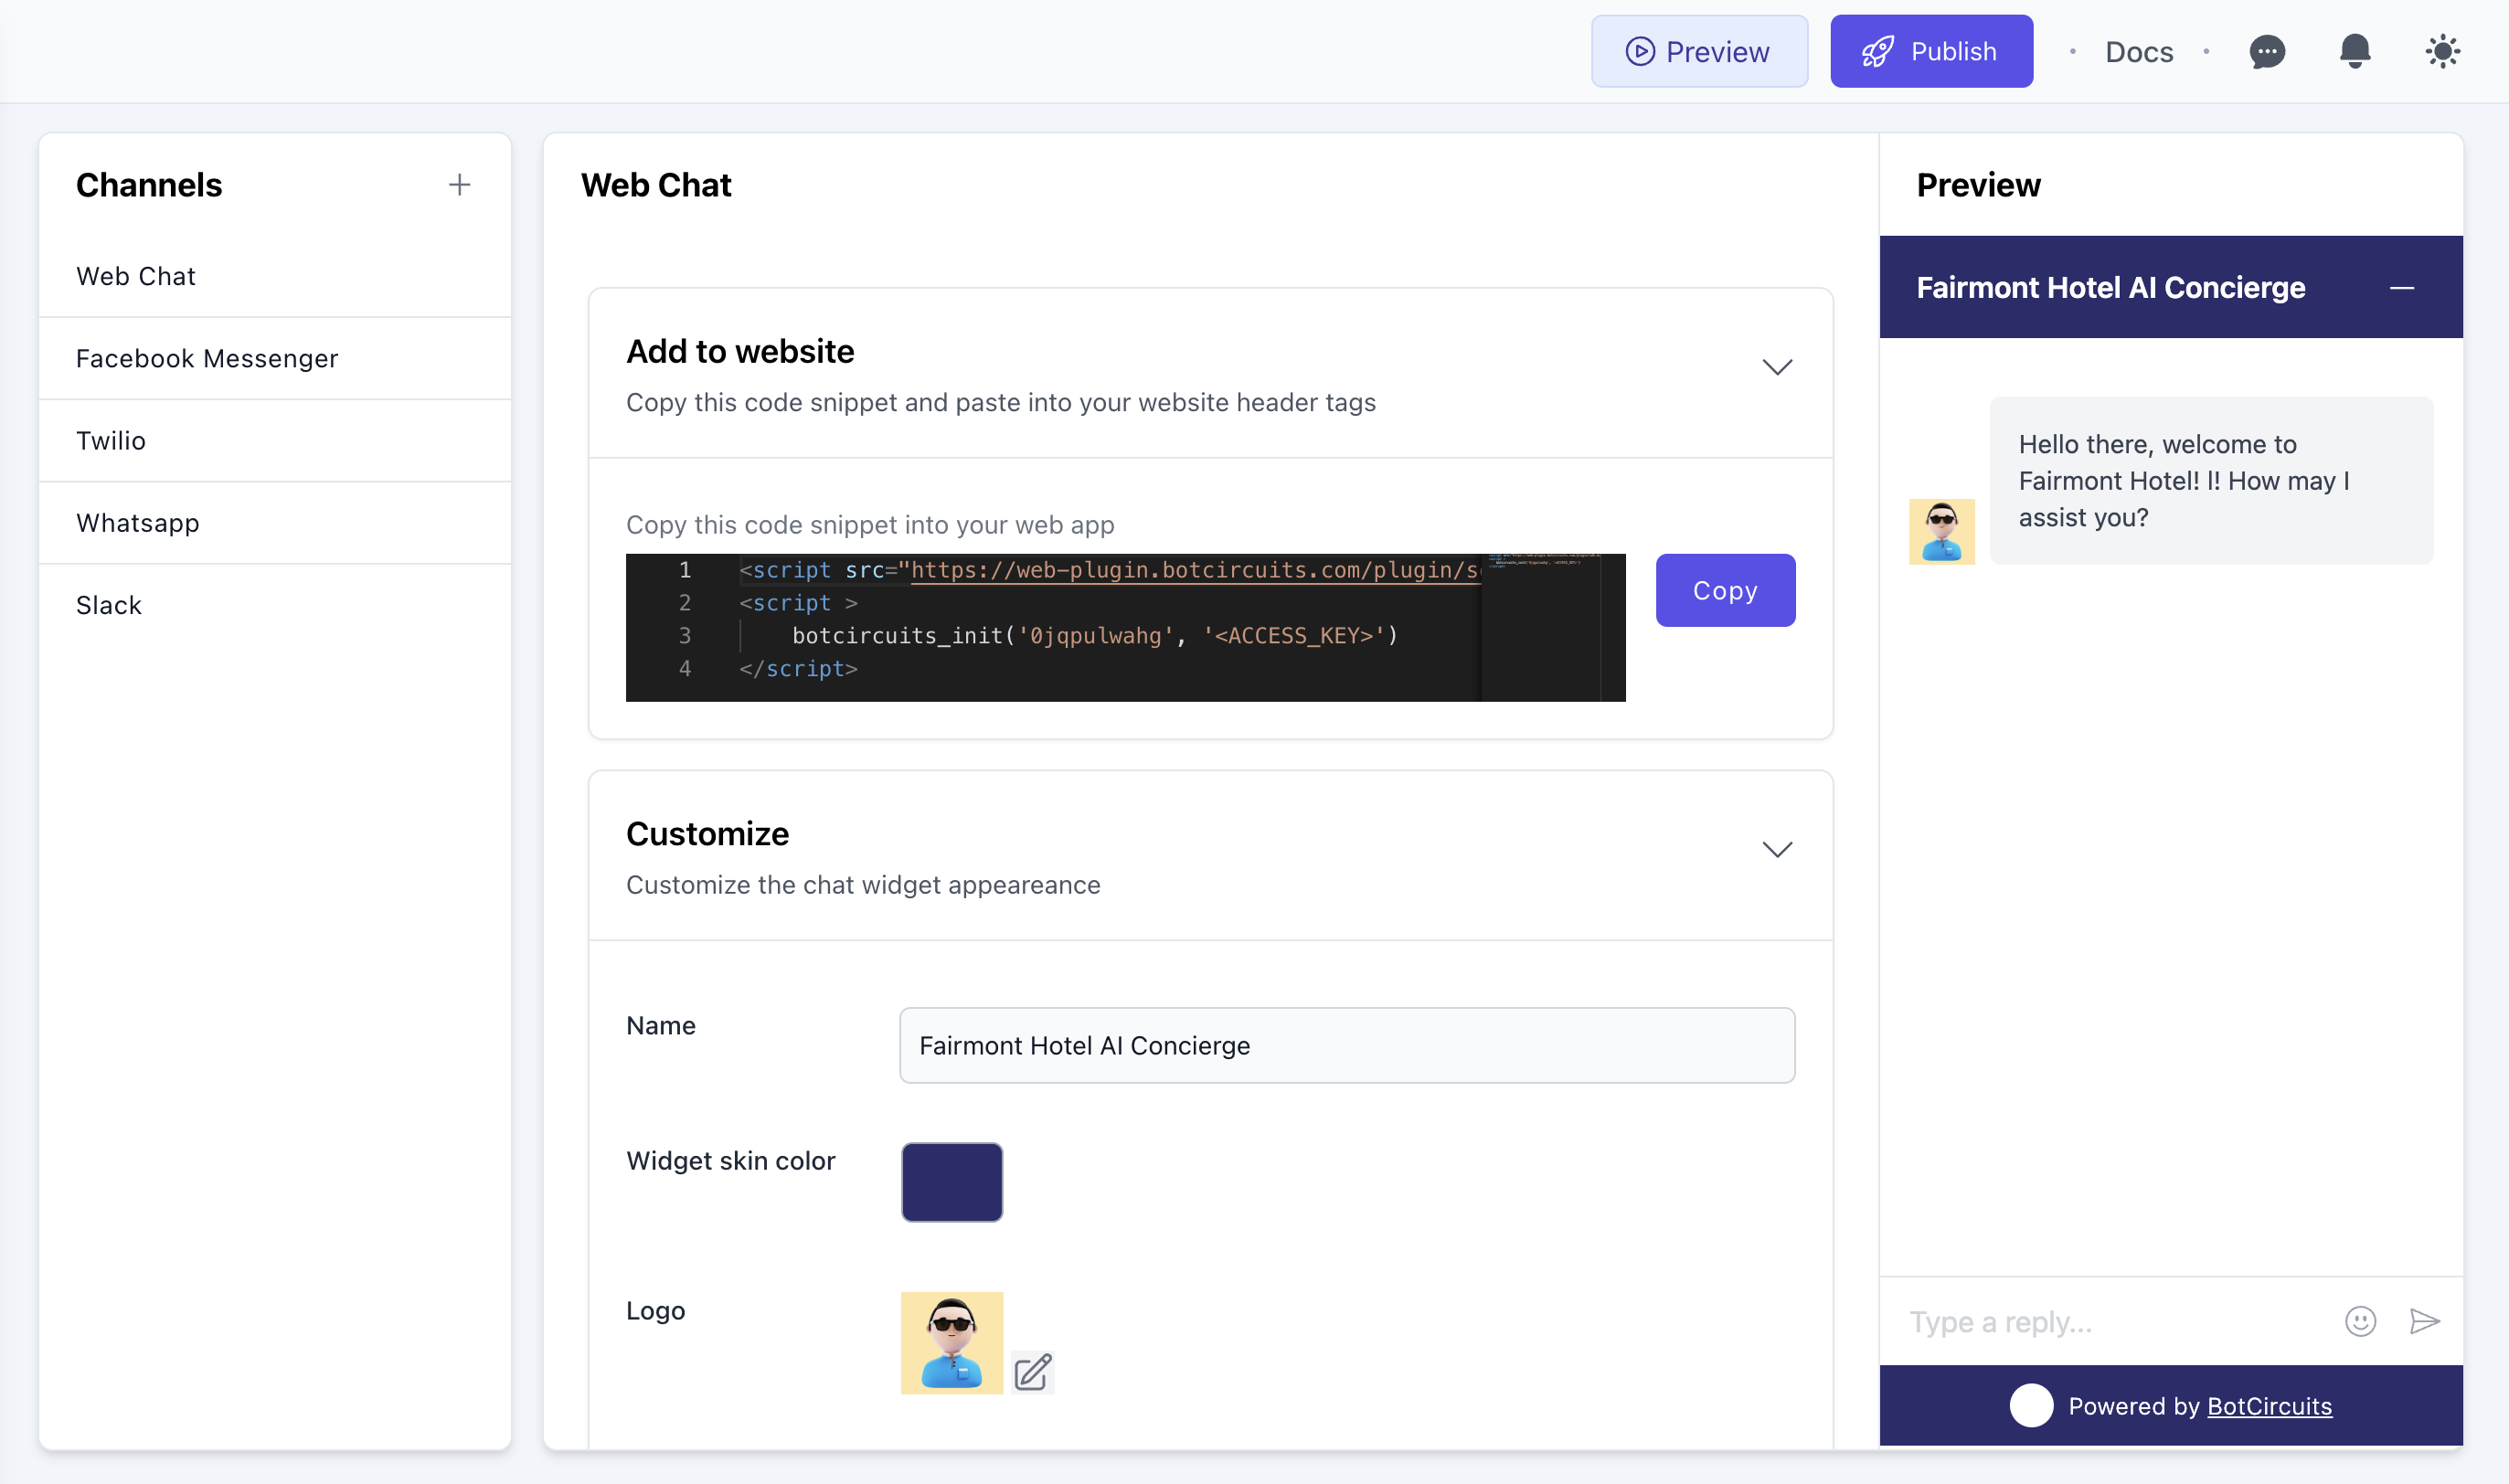Select the Web Chat channel tab
This screenshot has height=1484, width=2509.
[x=134, y=274]
